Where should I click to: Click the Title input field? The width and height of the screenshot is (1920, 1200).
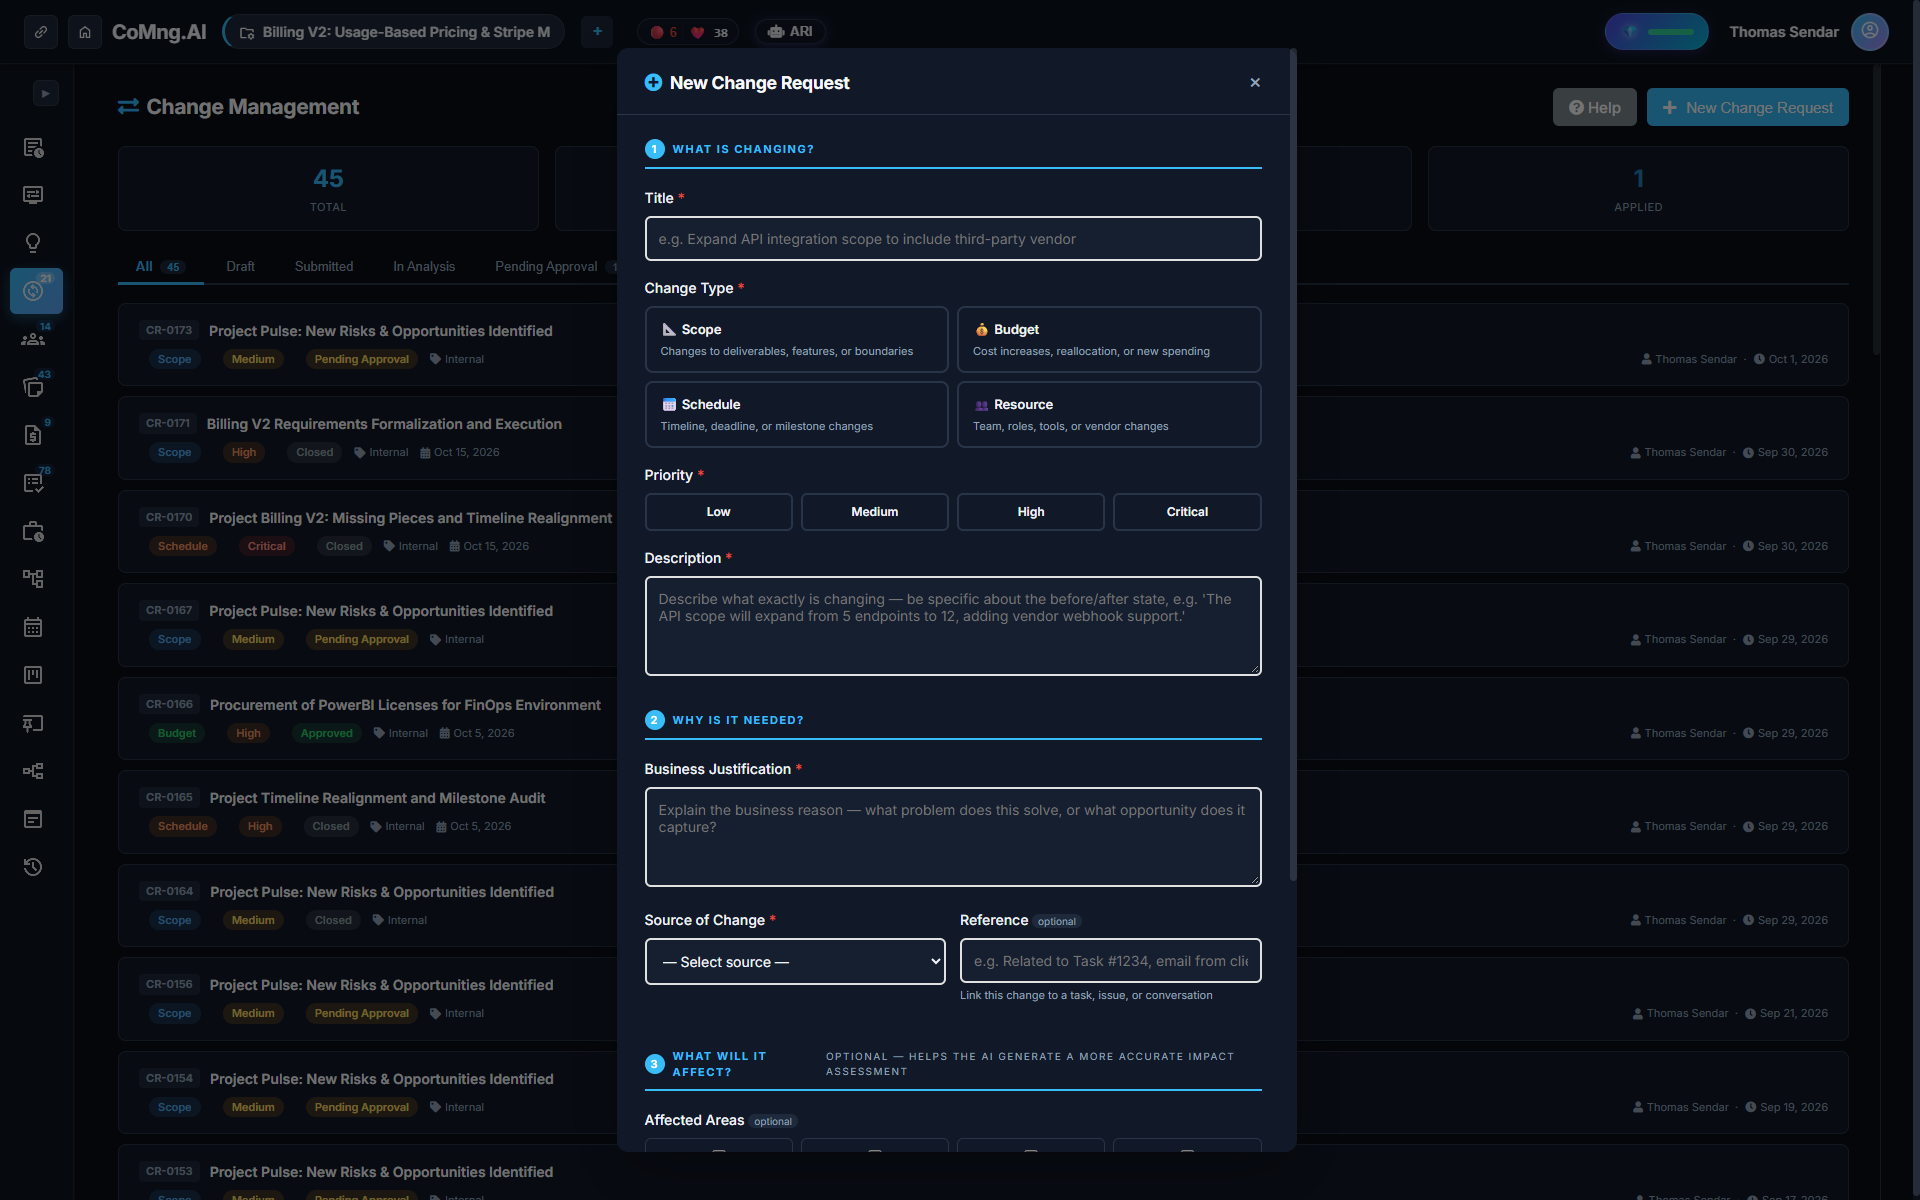tap(953, 239)
